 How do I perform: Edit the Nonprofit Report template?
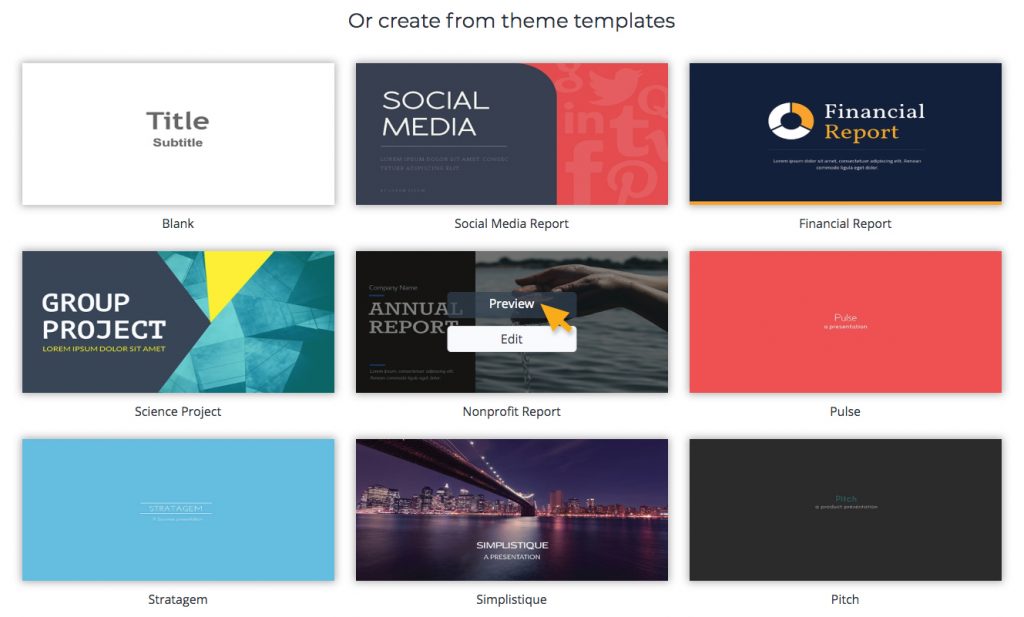pyautogui.click(x=511, y=339)
